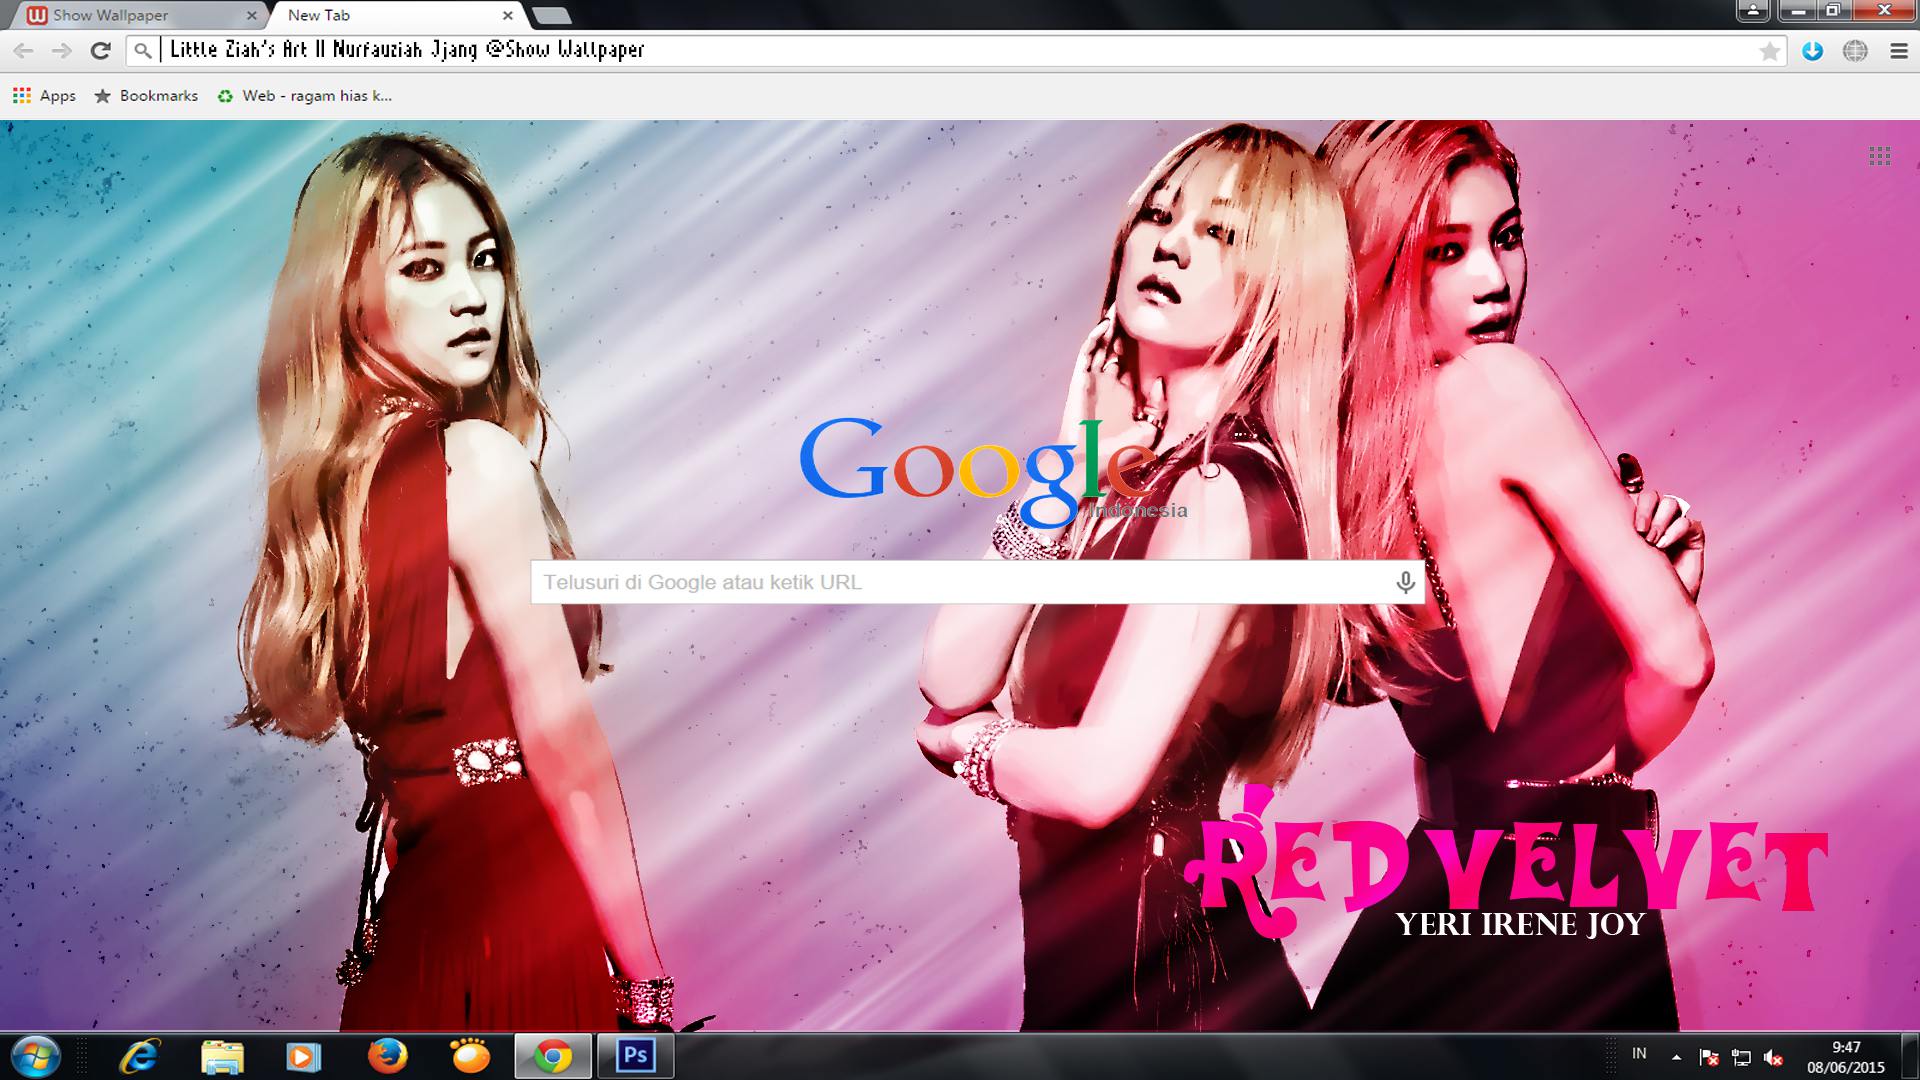Click the address bar text field

coord(955,50)
